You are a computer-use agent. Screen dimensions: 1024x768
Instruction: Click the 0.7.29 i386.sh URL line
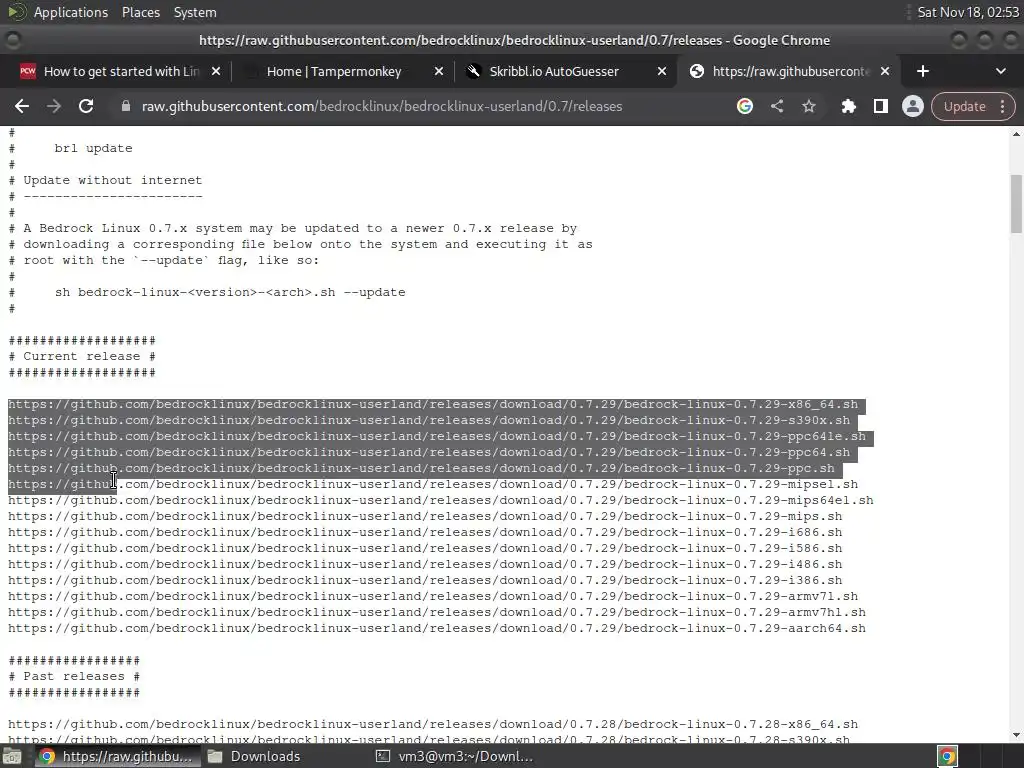[x=425, y=581]
